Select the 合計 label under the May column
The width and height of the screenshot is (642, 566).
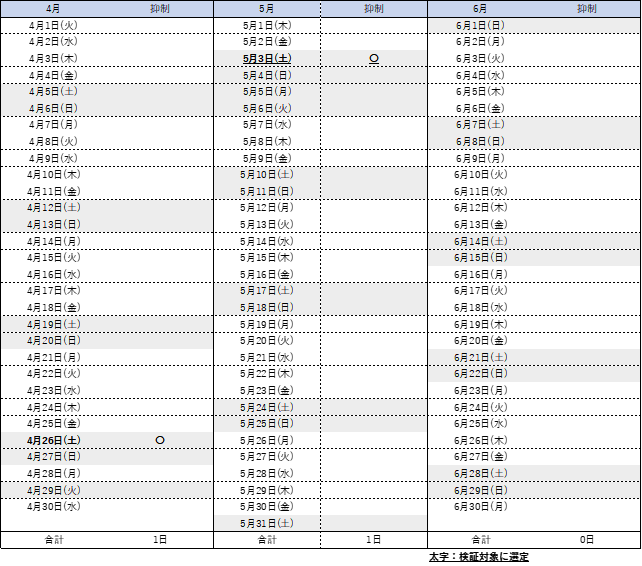[x=266, y=540]
